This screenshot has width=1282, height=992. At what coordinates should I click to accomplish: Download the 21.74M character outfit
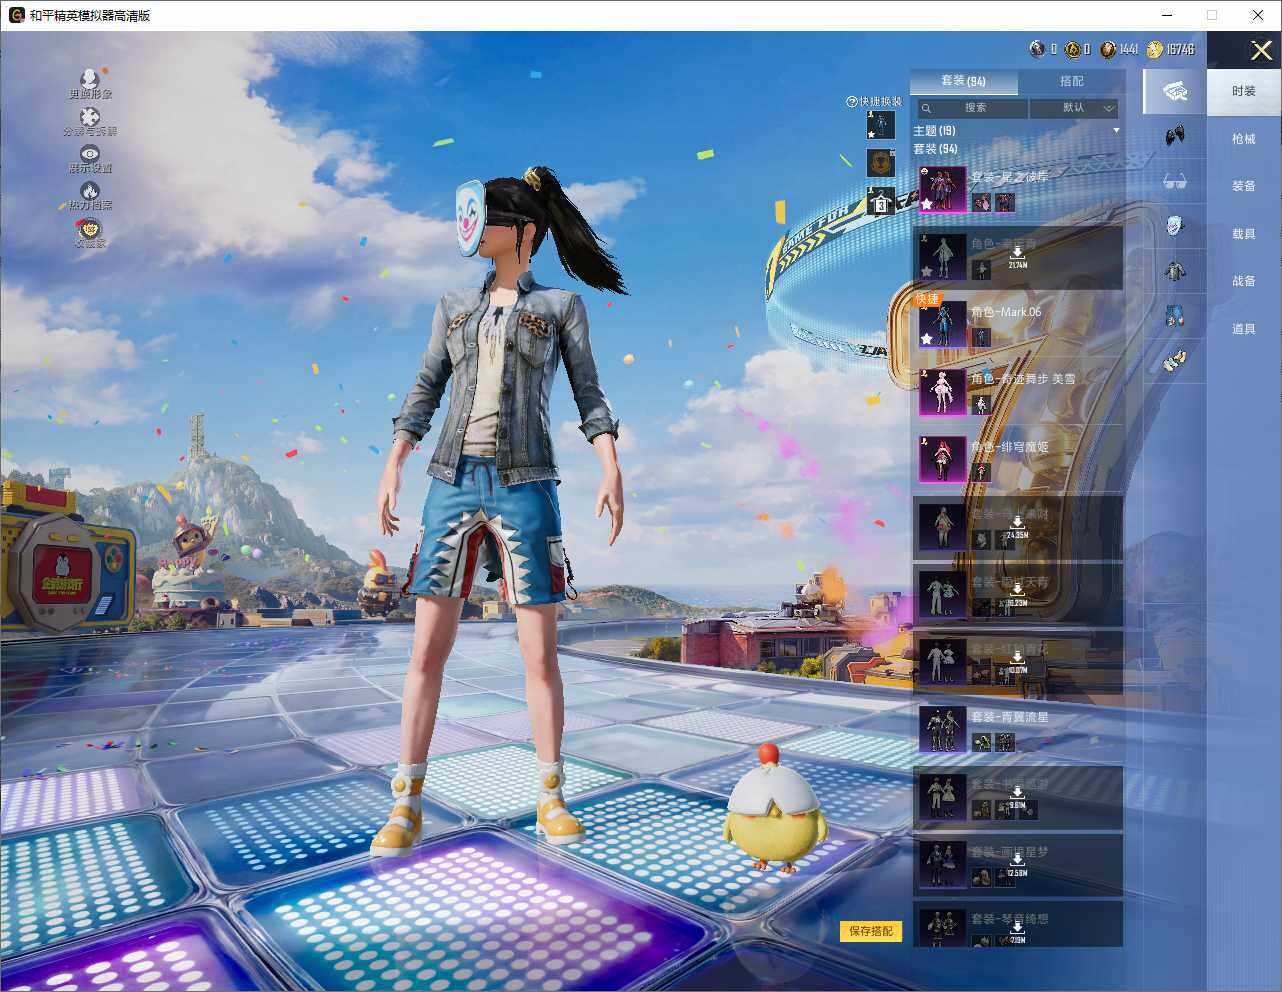click(1017, 257)
